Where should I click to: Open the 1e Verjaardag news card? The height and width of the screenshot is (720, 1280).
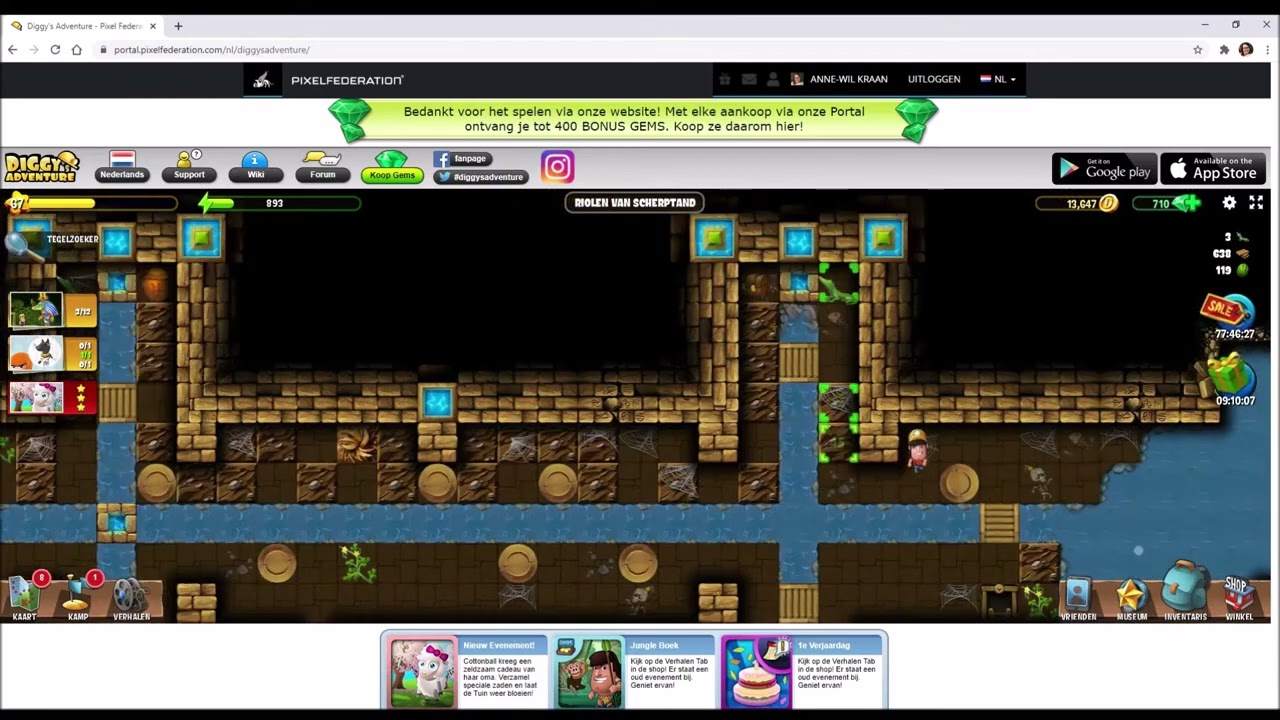802,671
